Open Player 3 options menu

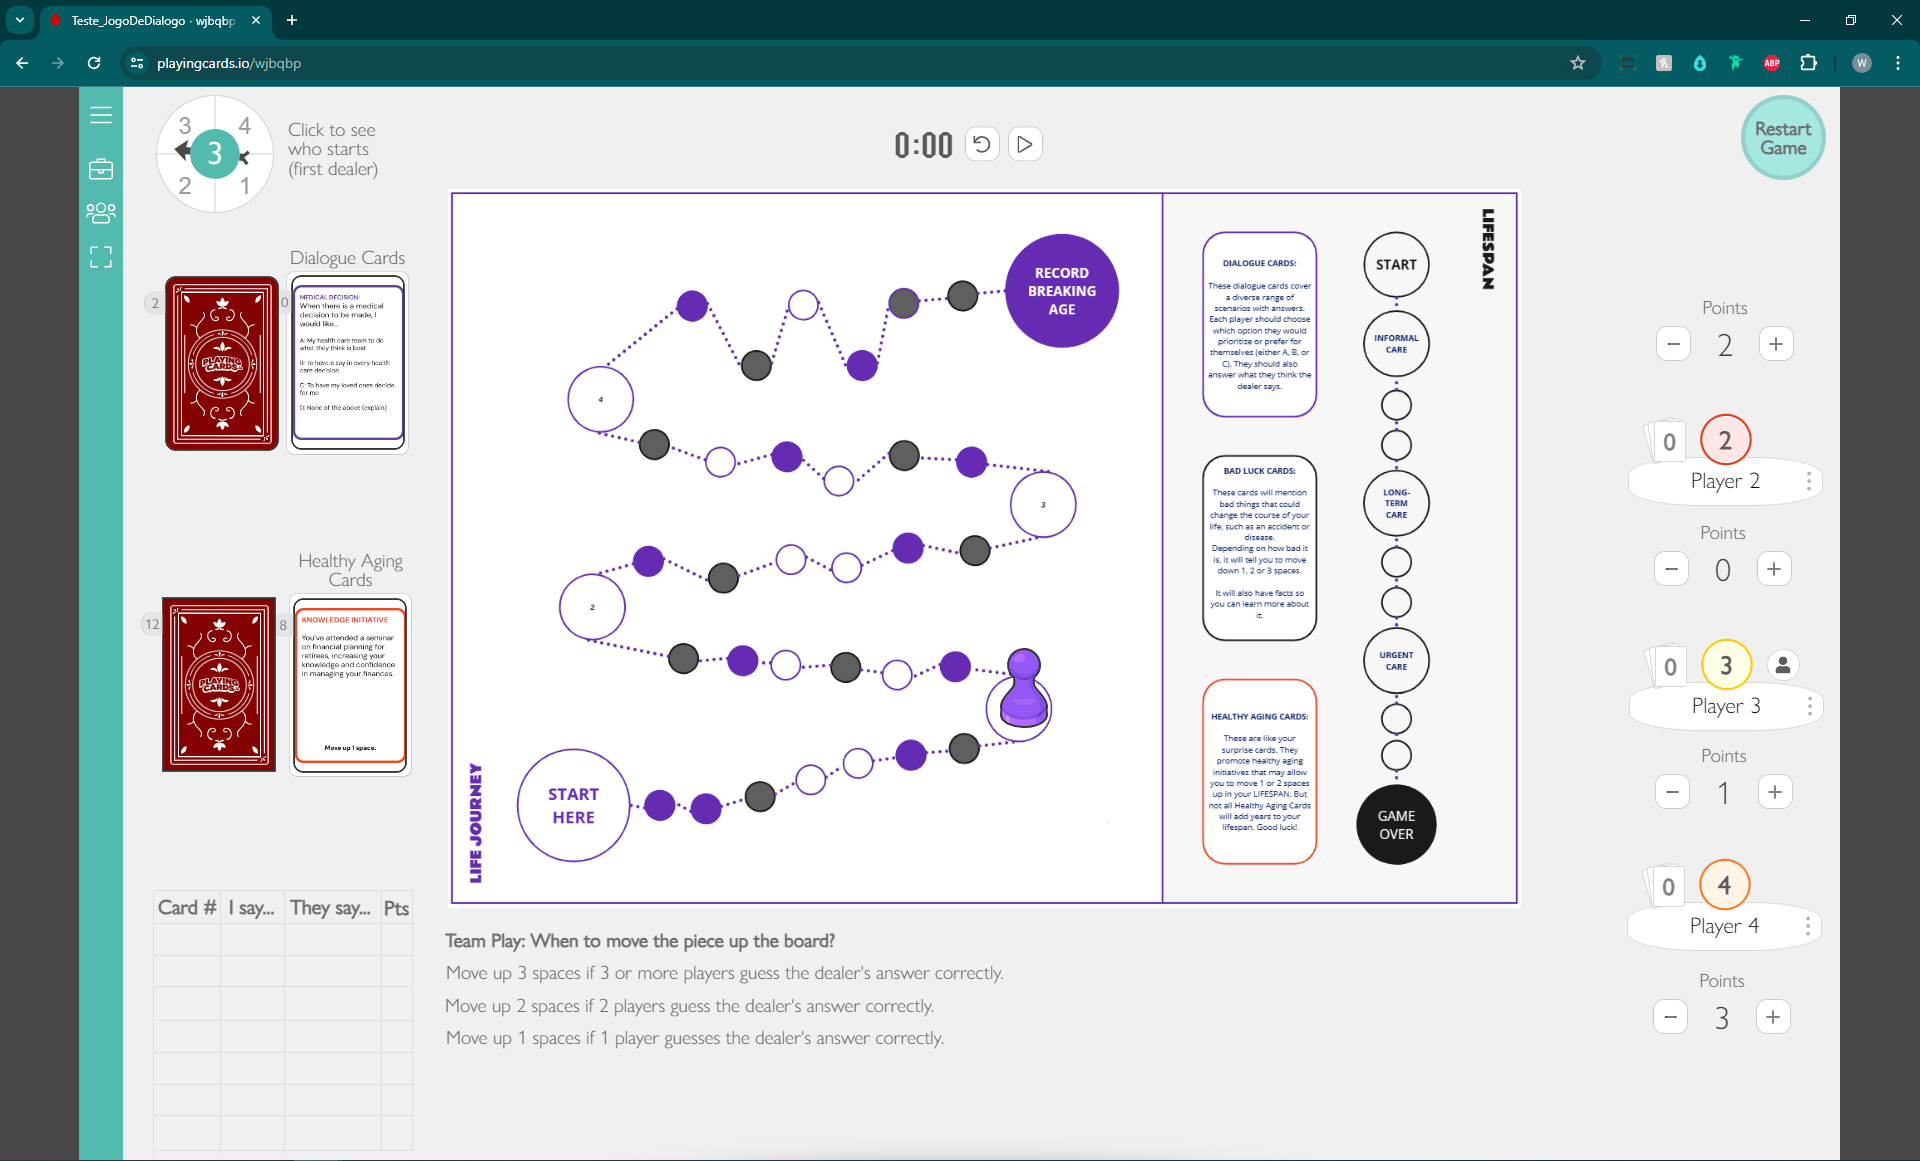coord(1809,706)
